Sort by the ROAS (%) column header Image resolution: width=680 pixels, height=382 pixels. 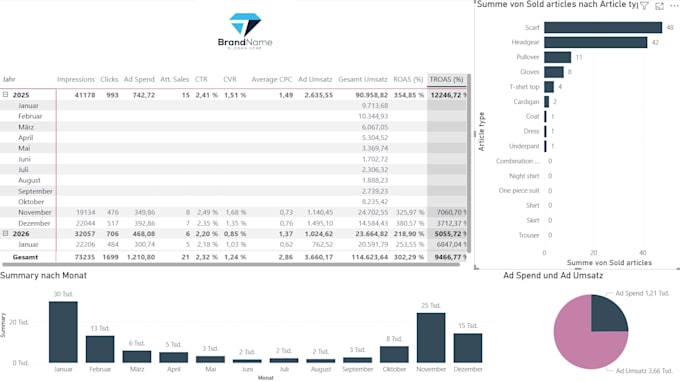click(x=408, y=79)
